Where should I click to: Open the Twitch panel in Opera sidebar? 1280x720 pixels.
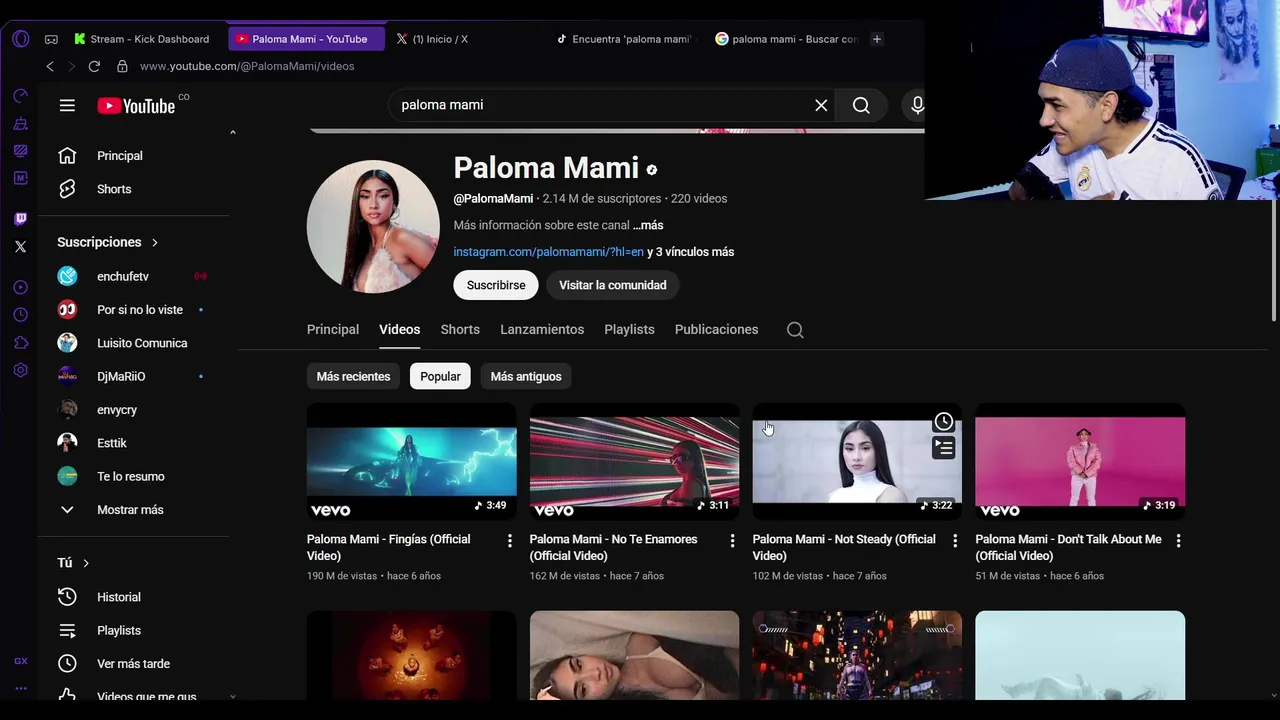click(x=20, y=219)
